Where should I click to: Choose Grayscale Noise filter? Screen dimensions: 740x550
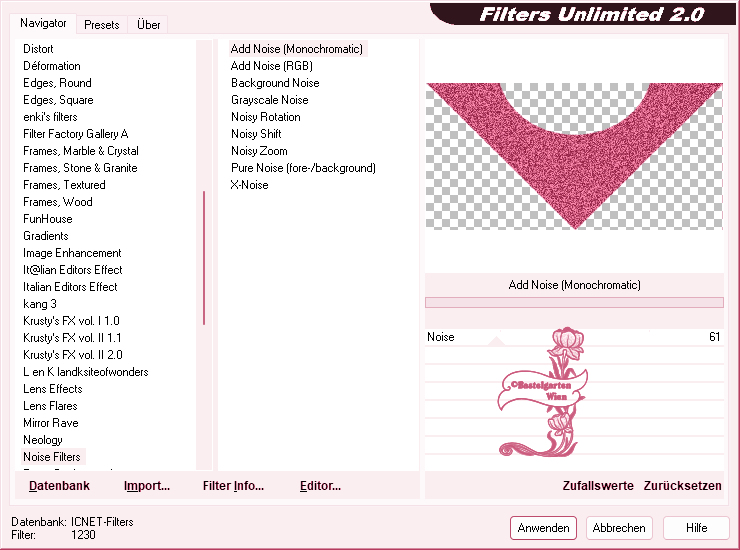coord(269,100)
